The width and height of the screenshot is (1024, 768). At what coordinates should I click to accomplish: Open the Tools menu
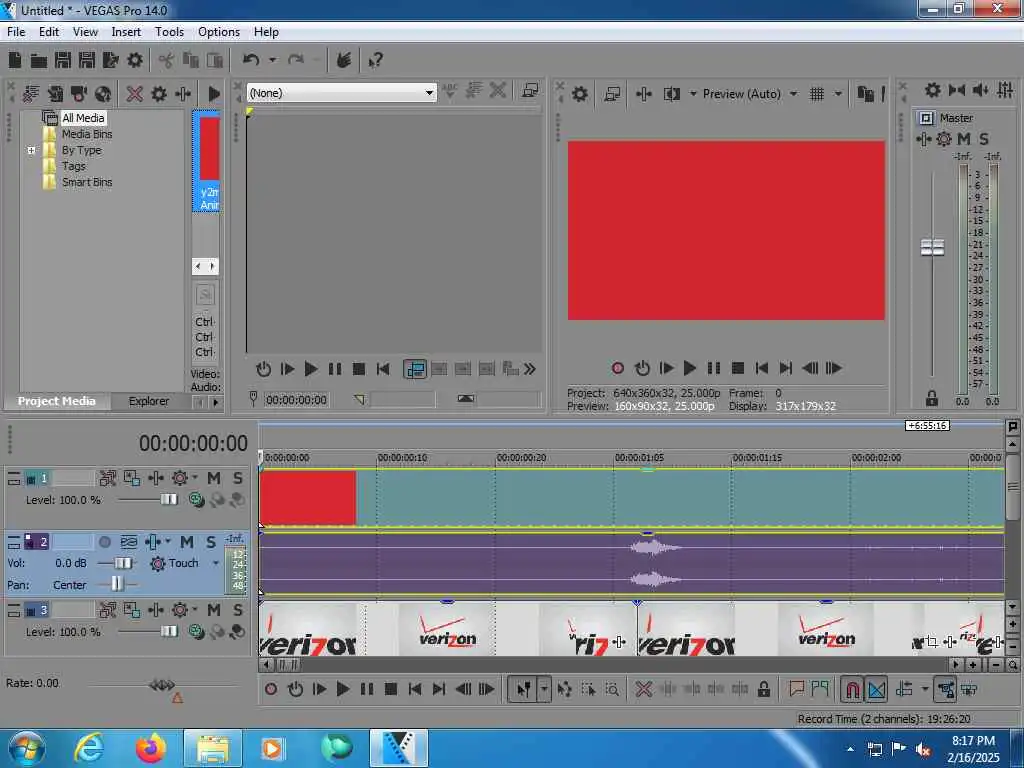pyautogui.click(x=169, y=32)
